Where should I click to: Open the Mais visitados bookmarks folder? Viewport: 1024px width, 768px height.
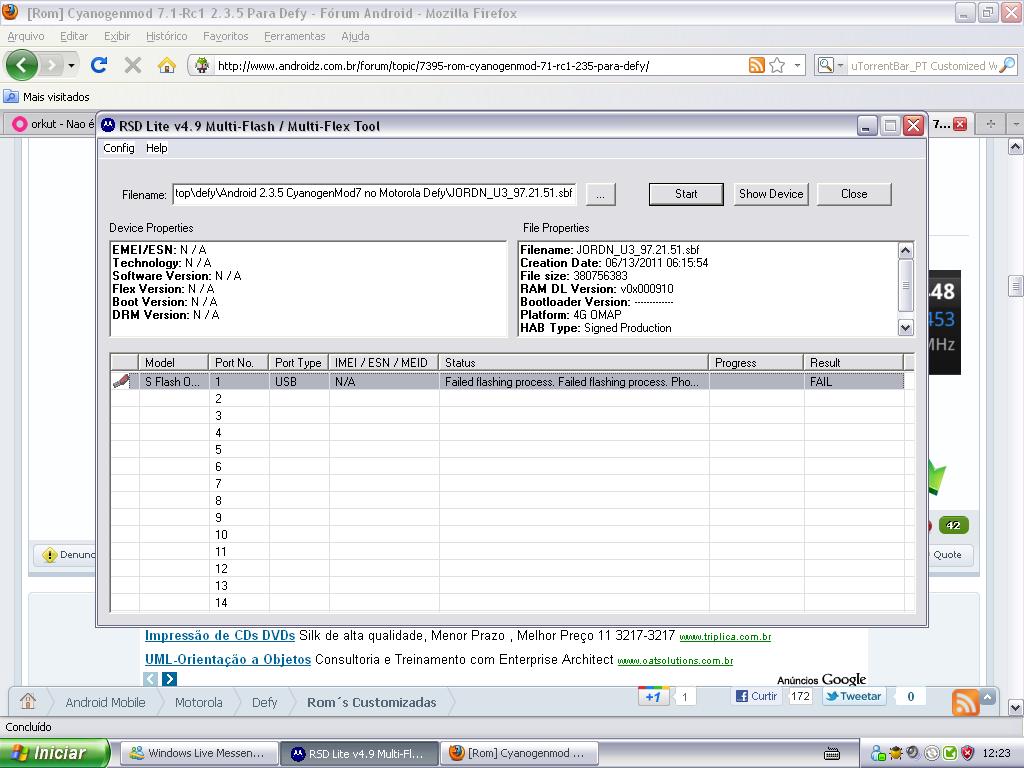coord(47,97)
